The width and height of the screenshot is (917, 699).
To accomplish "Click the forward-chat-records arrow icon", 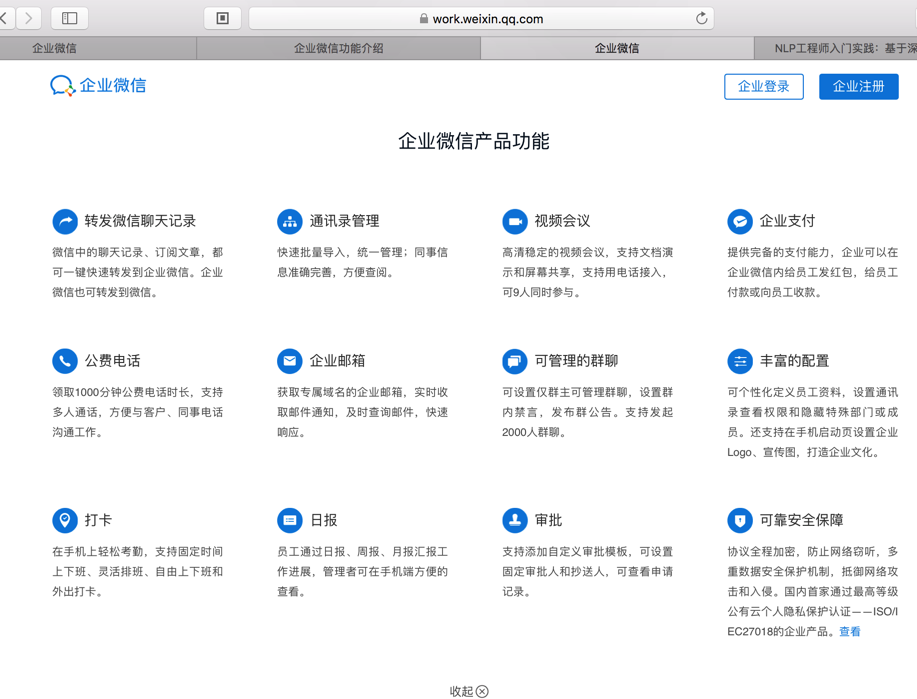I will tap(65, 222).
